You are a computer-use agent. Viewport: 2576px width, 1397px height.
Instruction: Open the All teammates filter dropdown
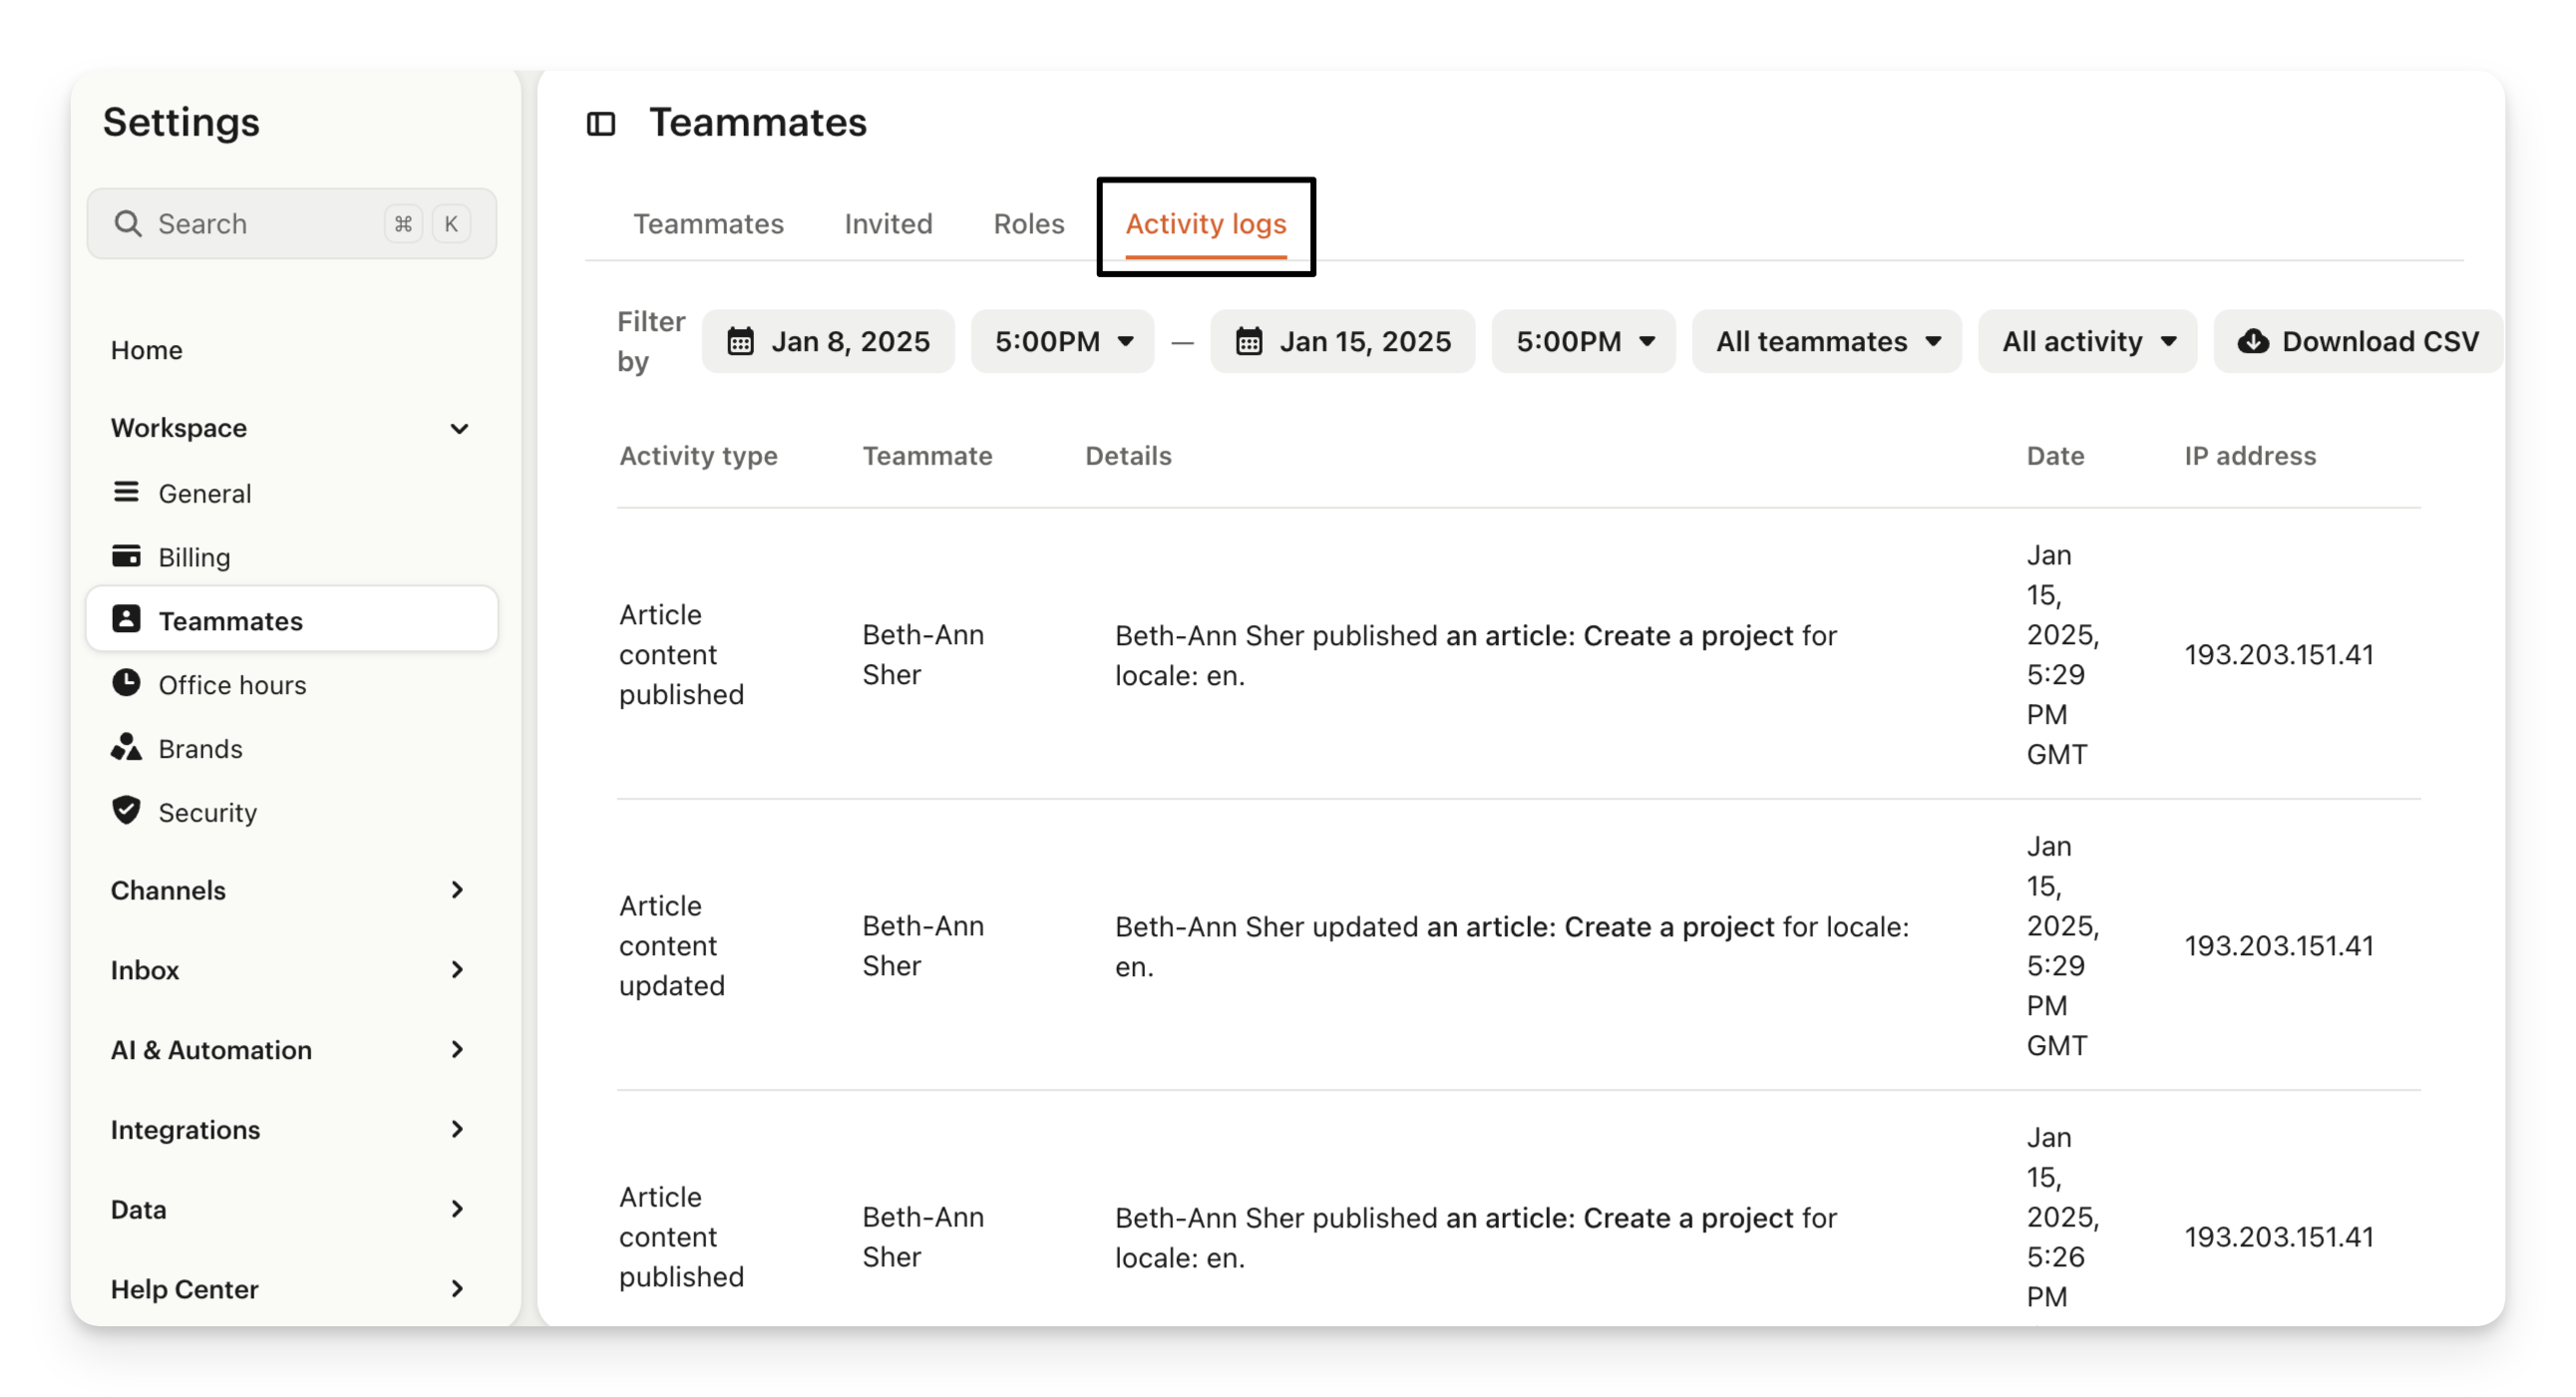coord(1827,342)
